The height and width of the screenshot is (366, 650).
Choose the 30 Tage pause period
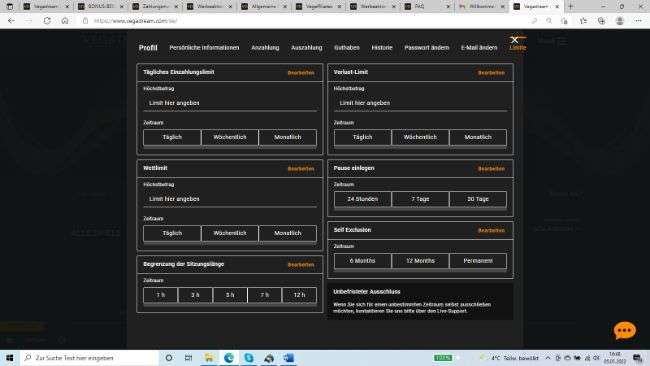(x=478, y=199)
